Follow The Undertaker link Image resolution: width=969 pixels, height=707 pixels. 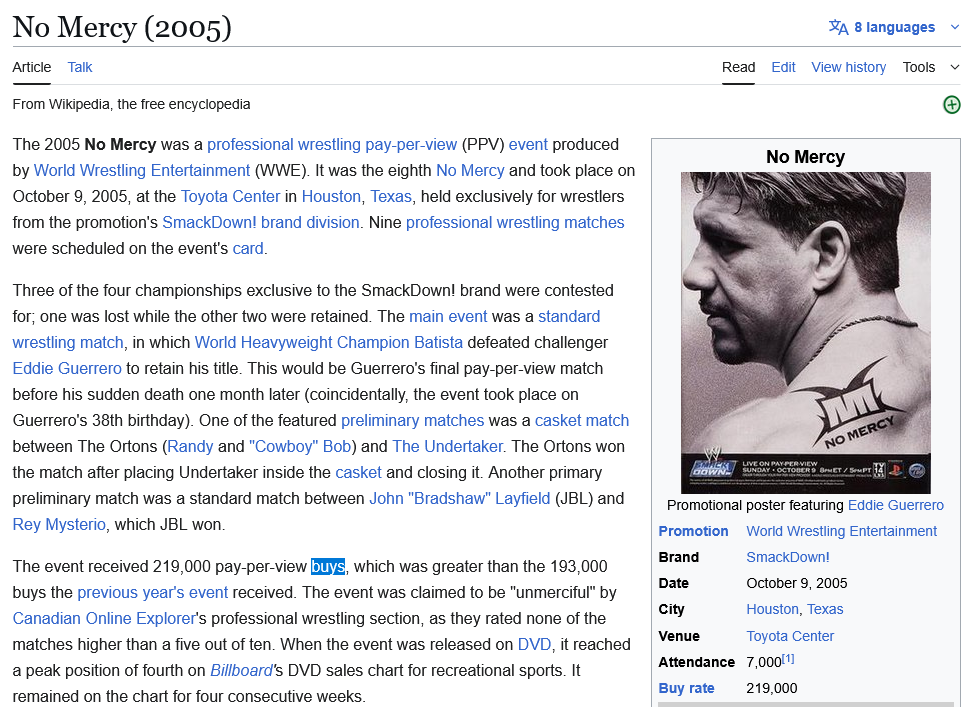pos(447,446)
